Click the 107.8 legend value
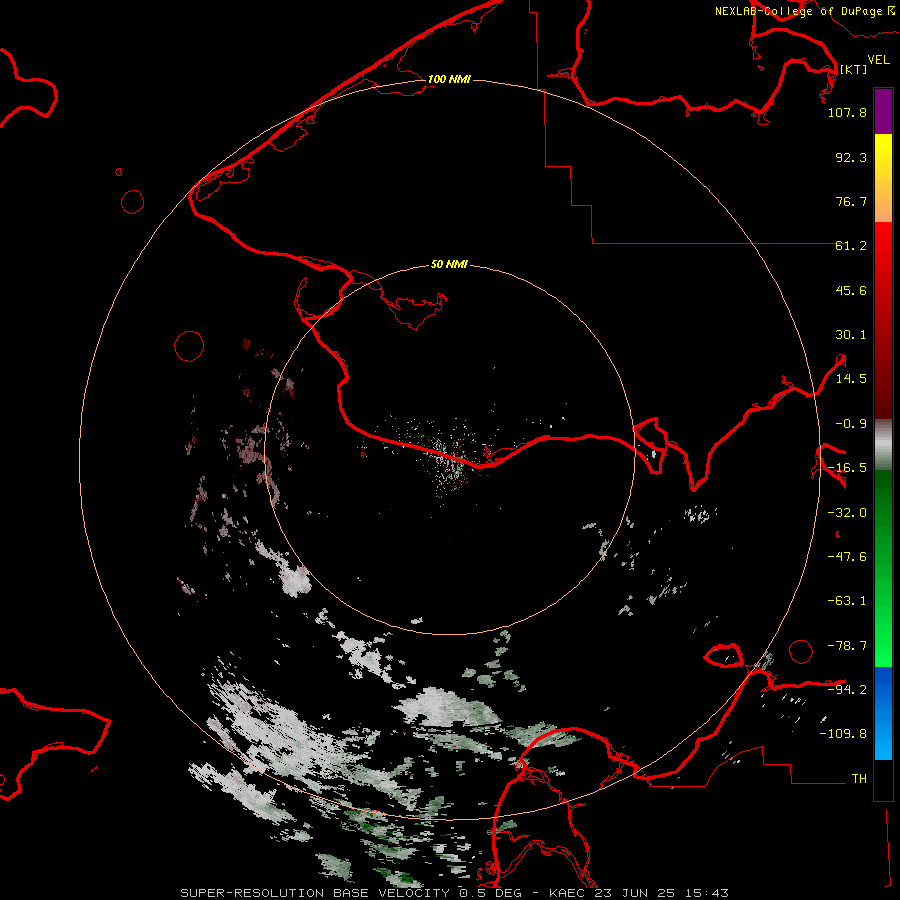This screenshot has width=900, height=900. click(847, 112)
